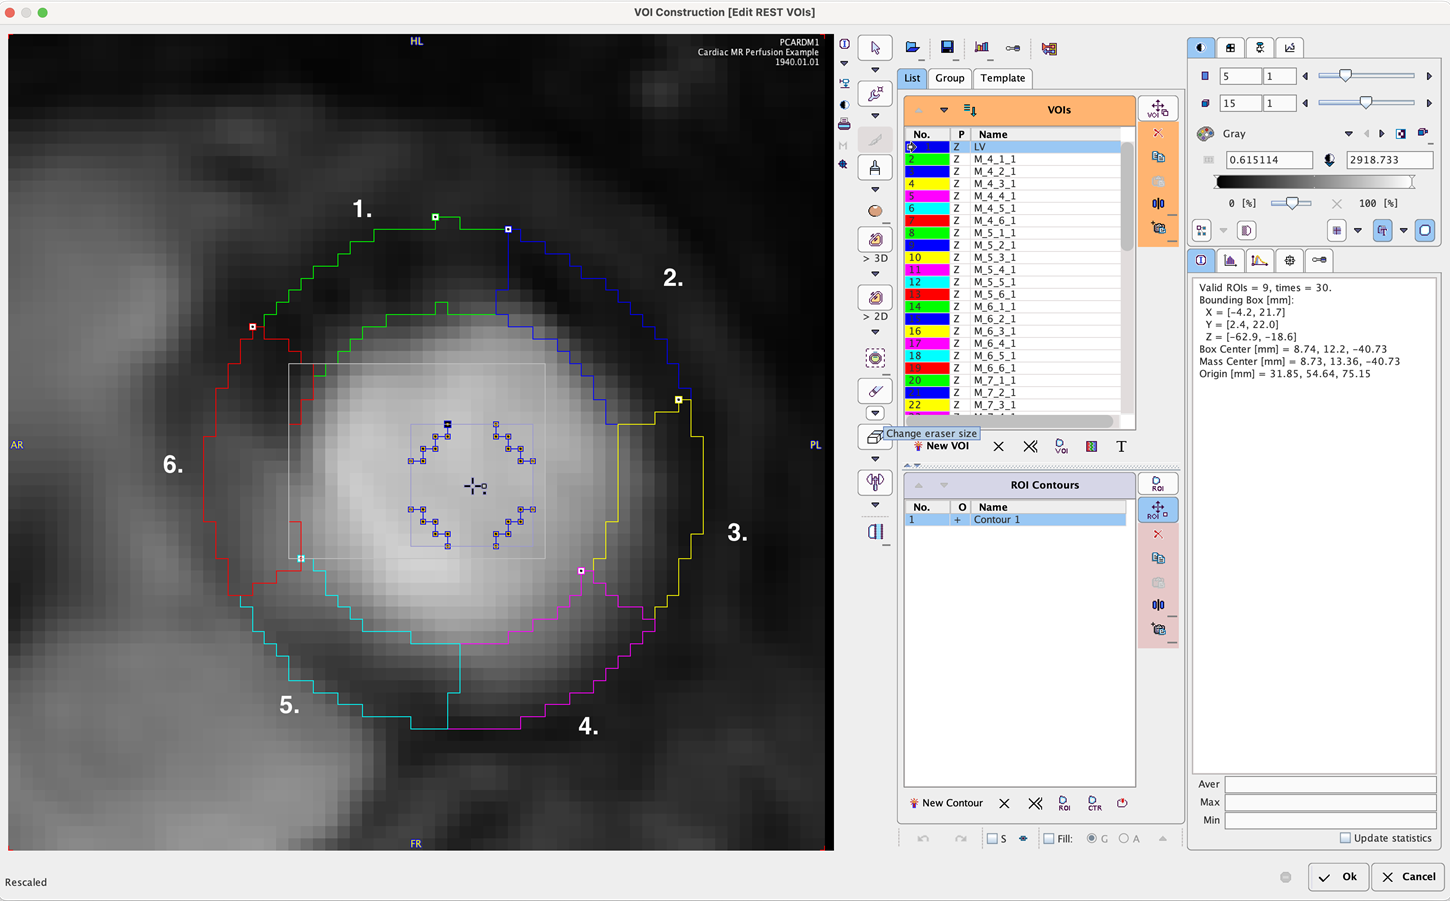Viewport: 1450px width, 901px height.
Task: Expand the arrow below the 2D tool
Action: pyautogui.click(x=875, y=332)
